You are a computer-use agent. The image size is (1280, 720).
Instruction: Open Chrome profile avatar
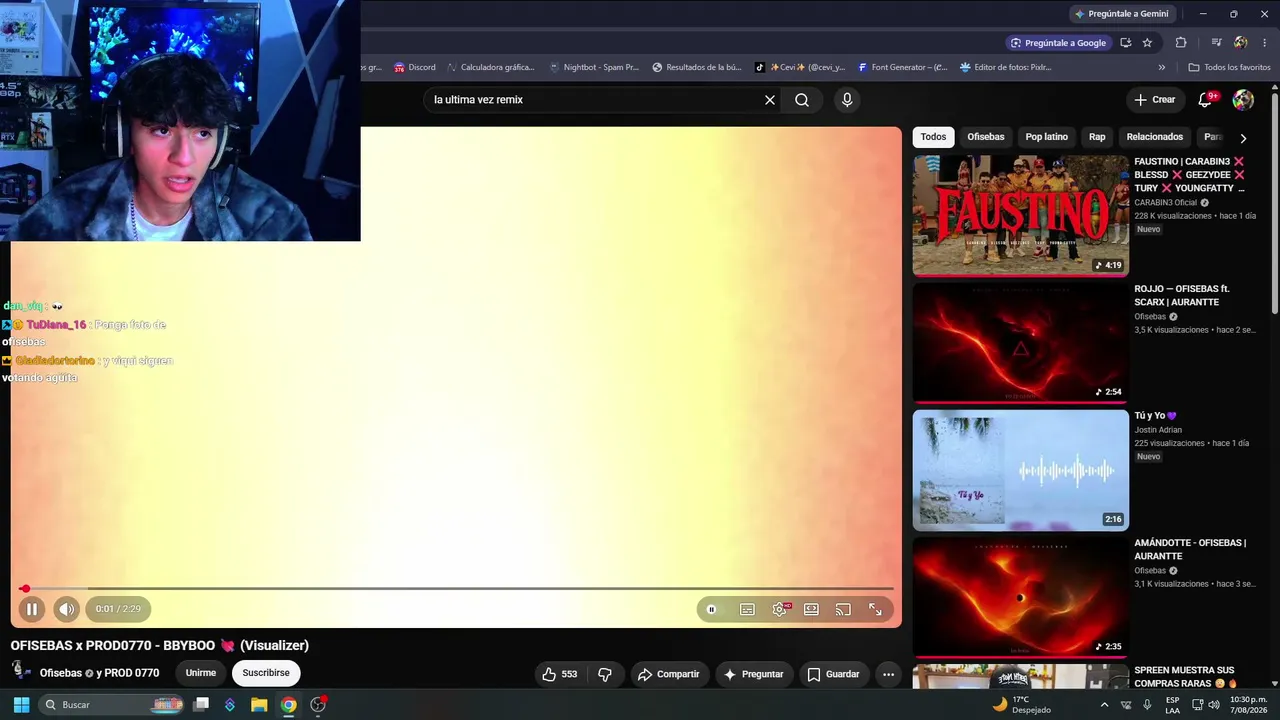point(1241,43)
